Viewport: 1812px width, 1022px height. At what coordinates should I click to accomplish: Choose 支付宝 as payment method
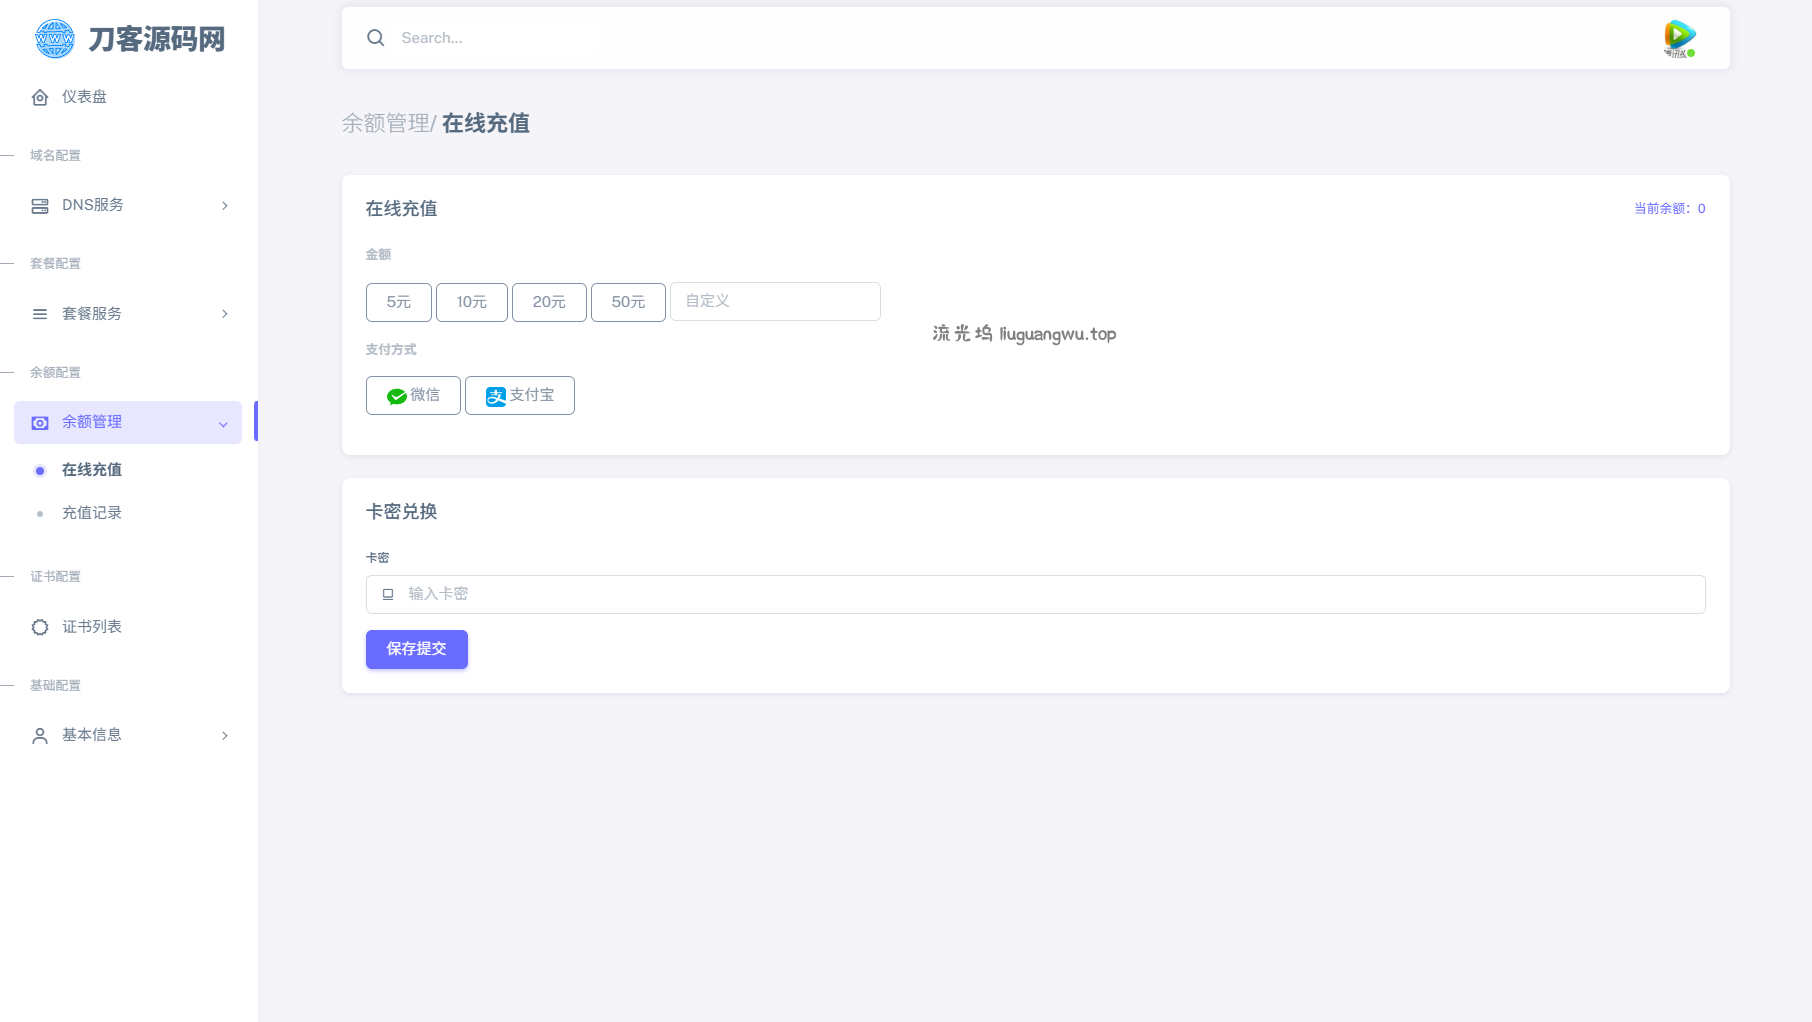coord(519,396)
